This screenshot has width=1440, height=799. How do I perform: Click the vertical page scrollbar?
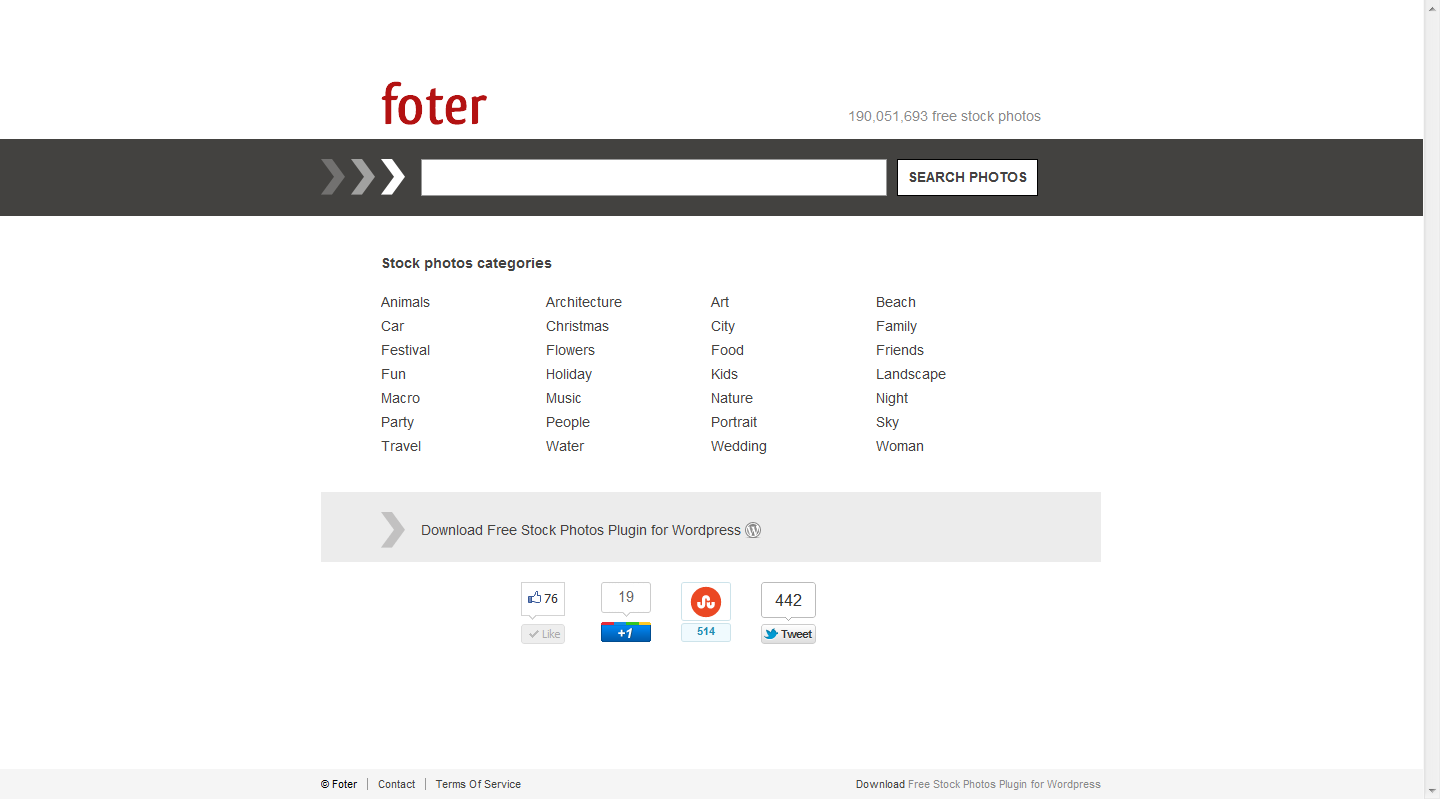coord(1431,400)
